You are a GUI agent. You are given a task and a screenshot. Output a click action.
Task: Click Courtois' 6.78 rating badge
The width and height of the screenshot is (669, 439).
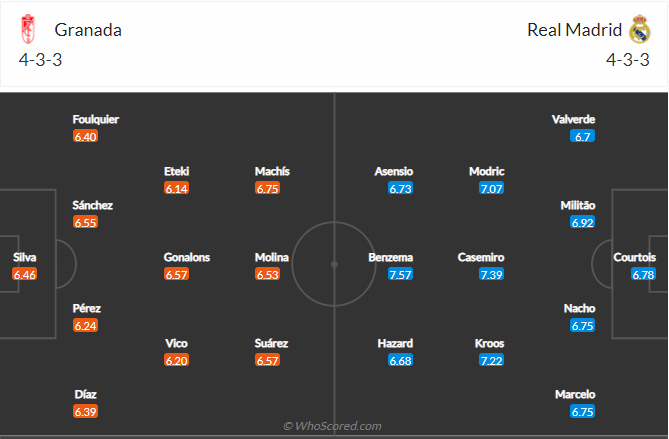click(x=643, y=274)
